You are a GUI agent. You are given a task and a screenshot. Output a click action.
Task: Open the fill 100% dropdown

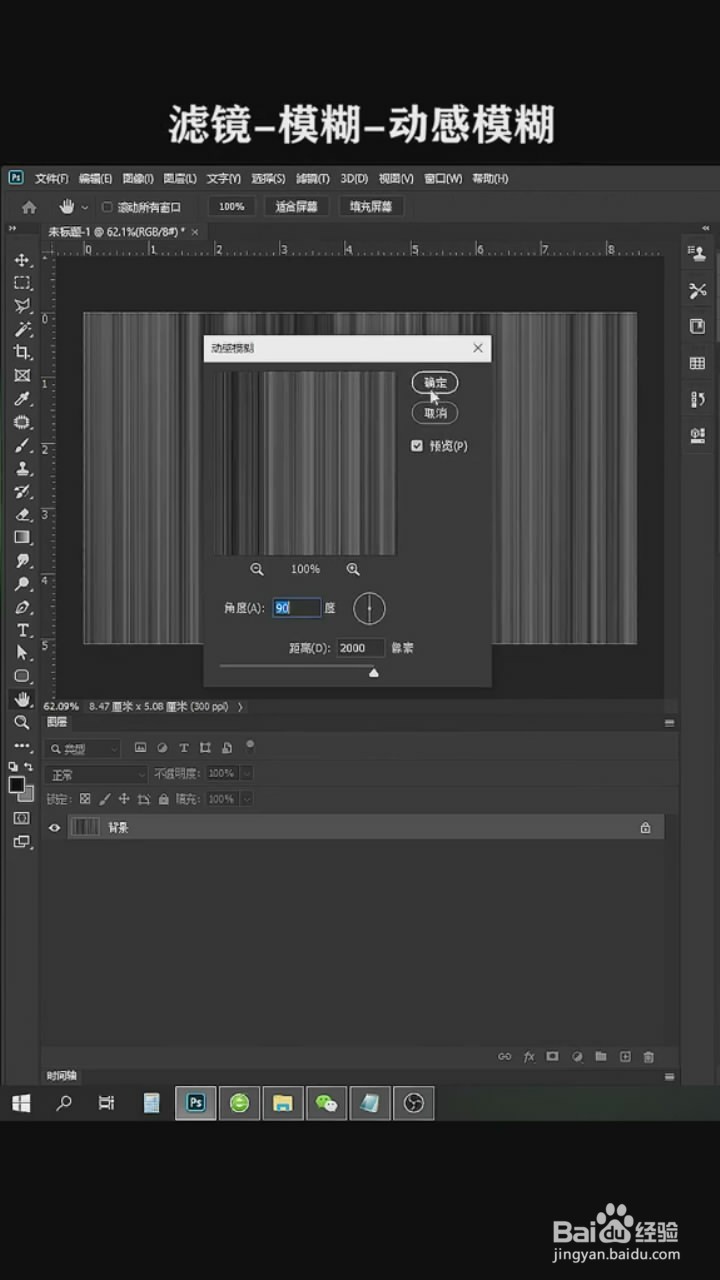tap(246, 799)
